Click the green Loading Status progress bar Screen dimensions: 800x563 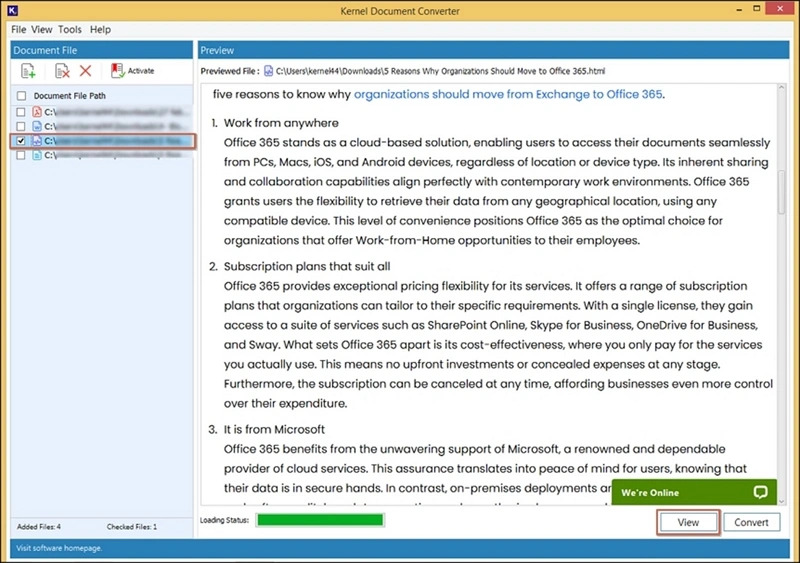click(x=320, y=520)
